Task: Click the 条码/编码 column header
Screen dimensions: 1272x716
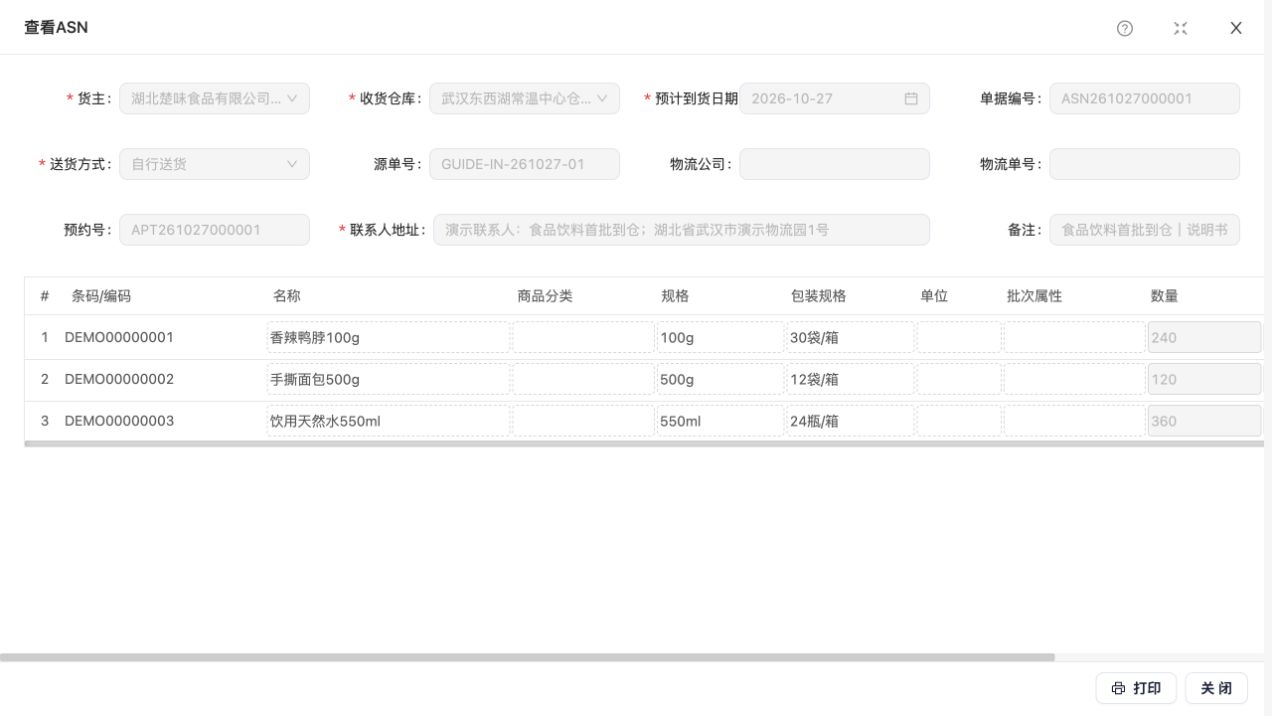Action: 101,296
